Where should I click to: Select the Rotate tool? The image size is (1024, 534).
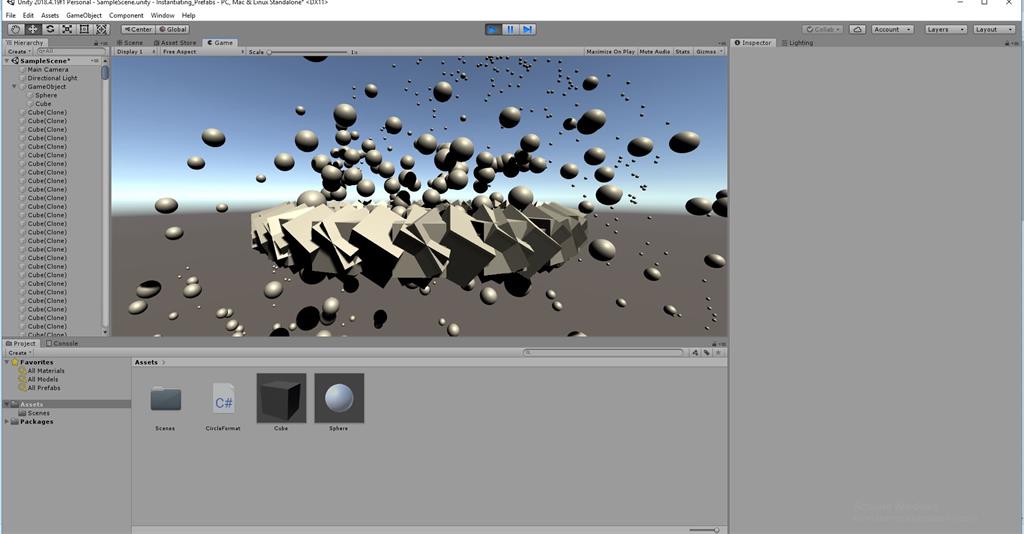50,29
